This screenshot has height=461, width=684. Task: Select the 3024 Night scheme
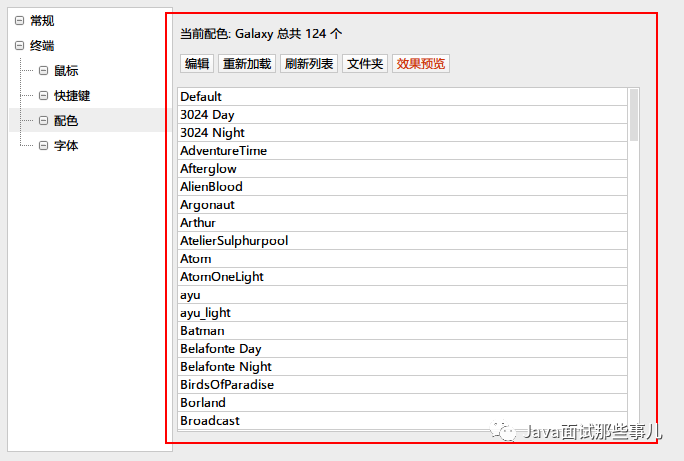(403, 133)
